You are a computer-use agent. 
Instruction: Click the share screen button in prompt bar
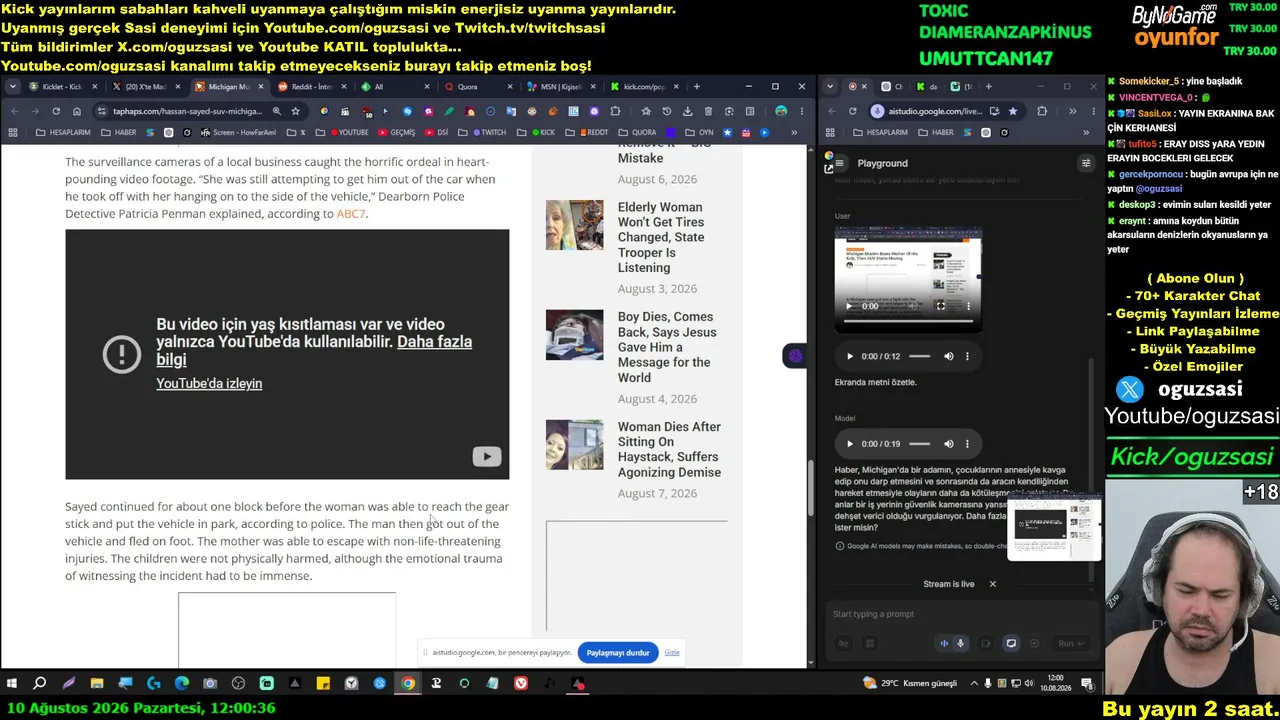coord(1011,643)
